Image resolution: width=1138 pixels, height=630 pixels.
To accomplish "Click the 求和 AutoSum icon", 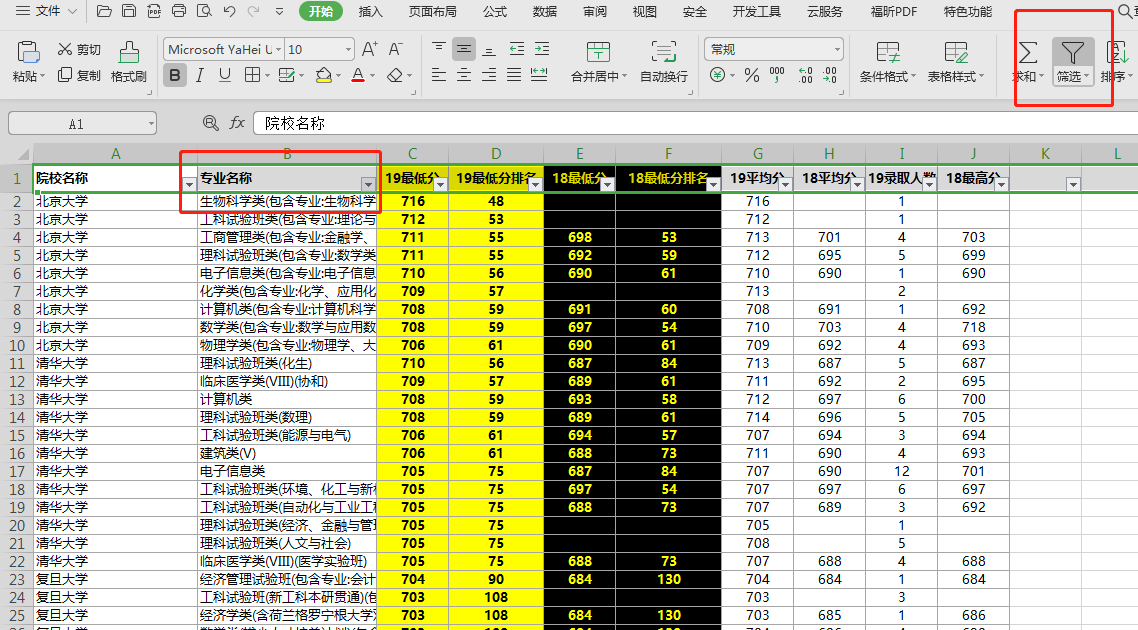I will [1026, 50].
